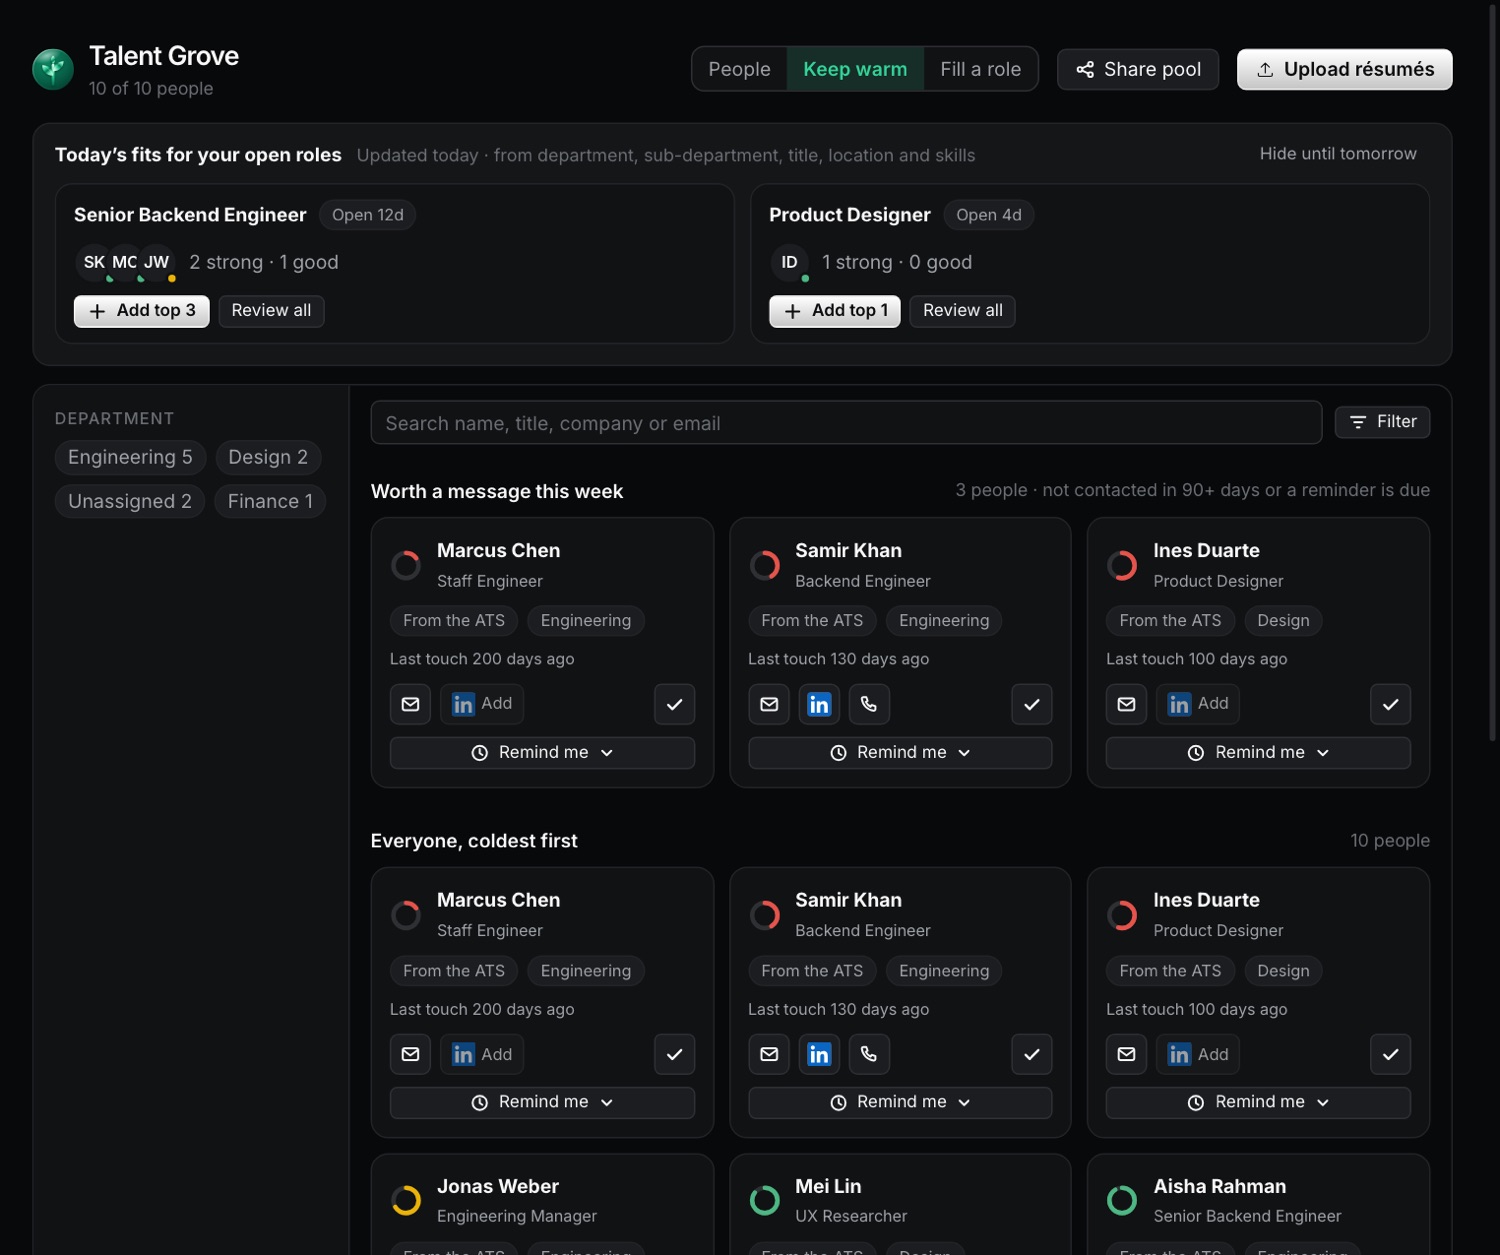This screenshot has height=1255, width=1500.
Task: Email Marcus Chen in Worth a message section
Action: [x=410, y=704]
